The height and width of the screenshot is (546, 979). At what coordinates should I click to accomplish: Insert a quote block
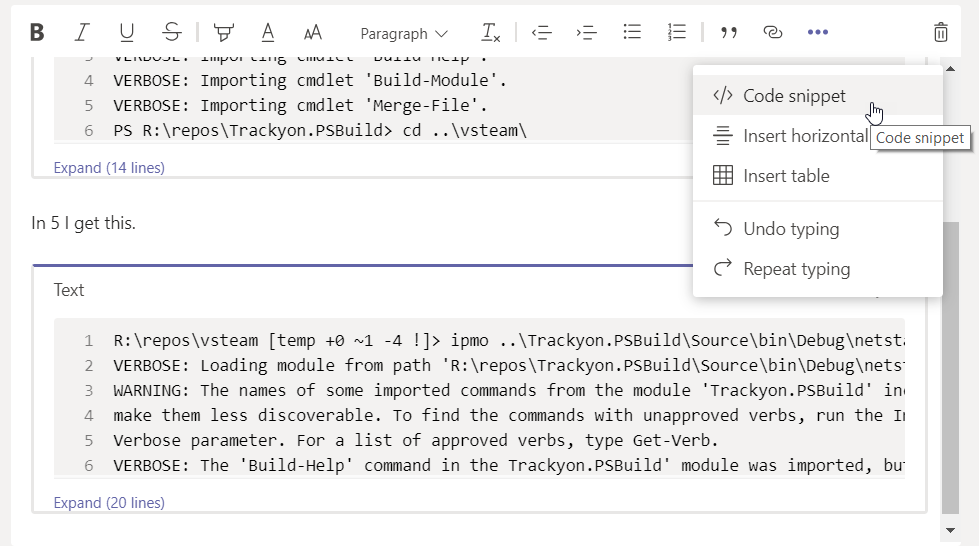(728, 32)
